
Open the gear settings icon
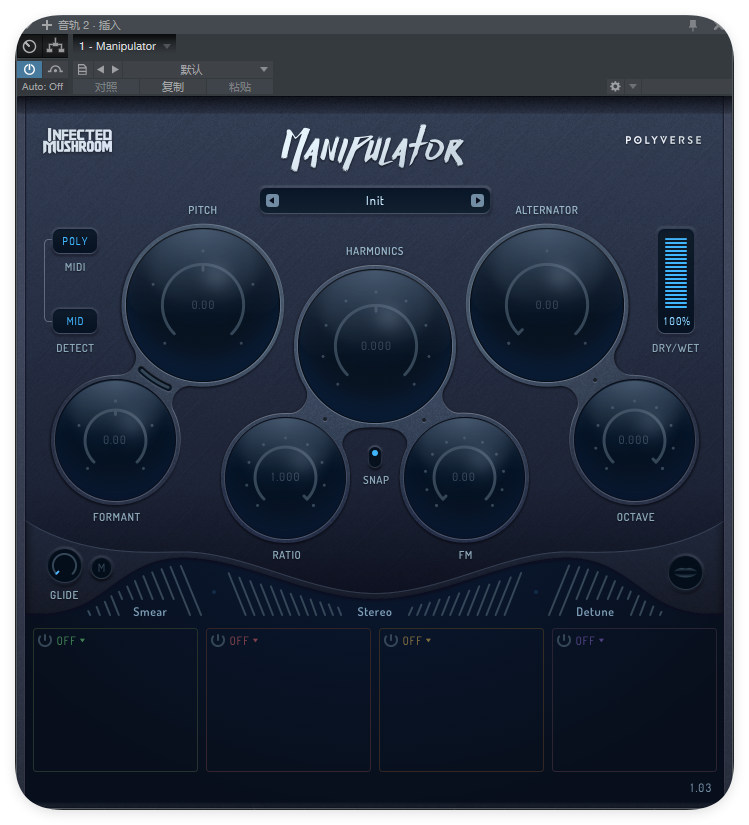615,86
